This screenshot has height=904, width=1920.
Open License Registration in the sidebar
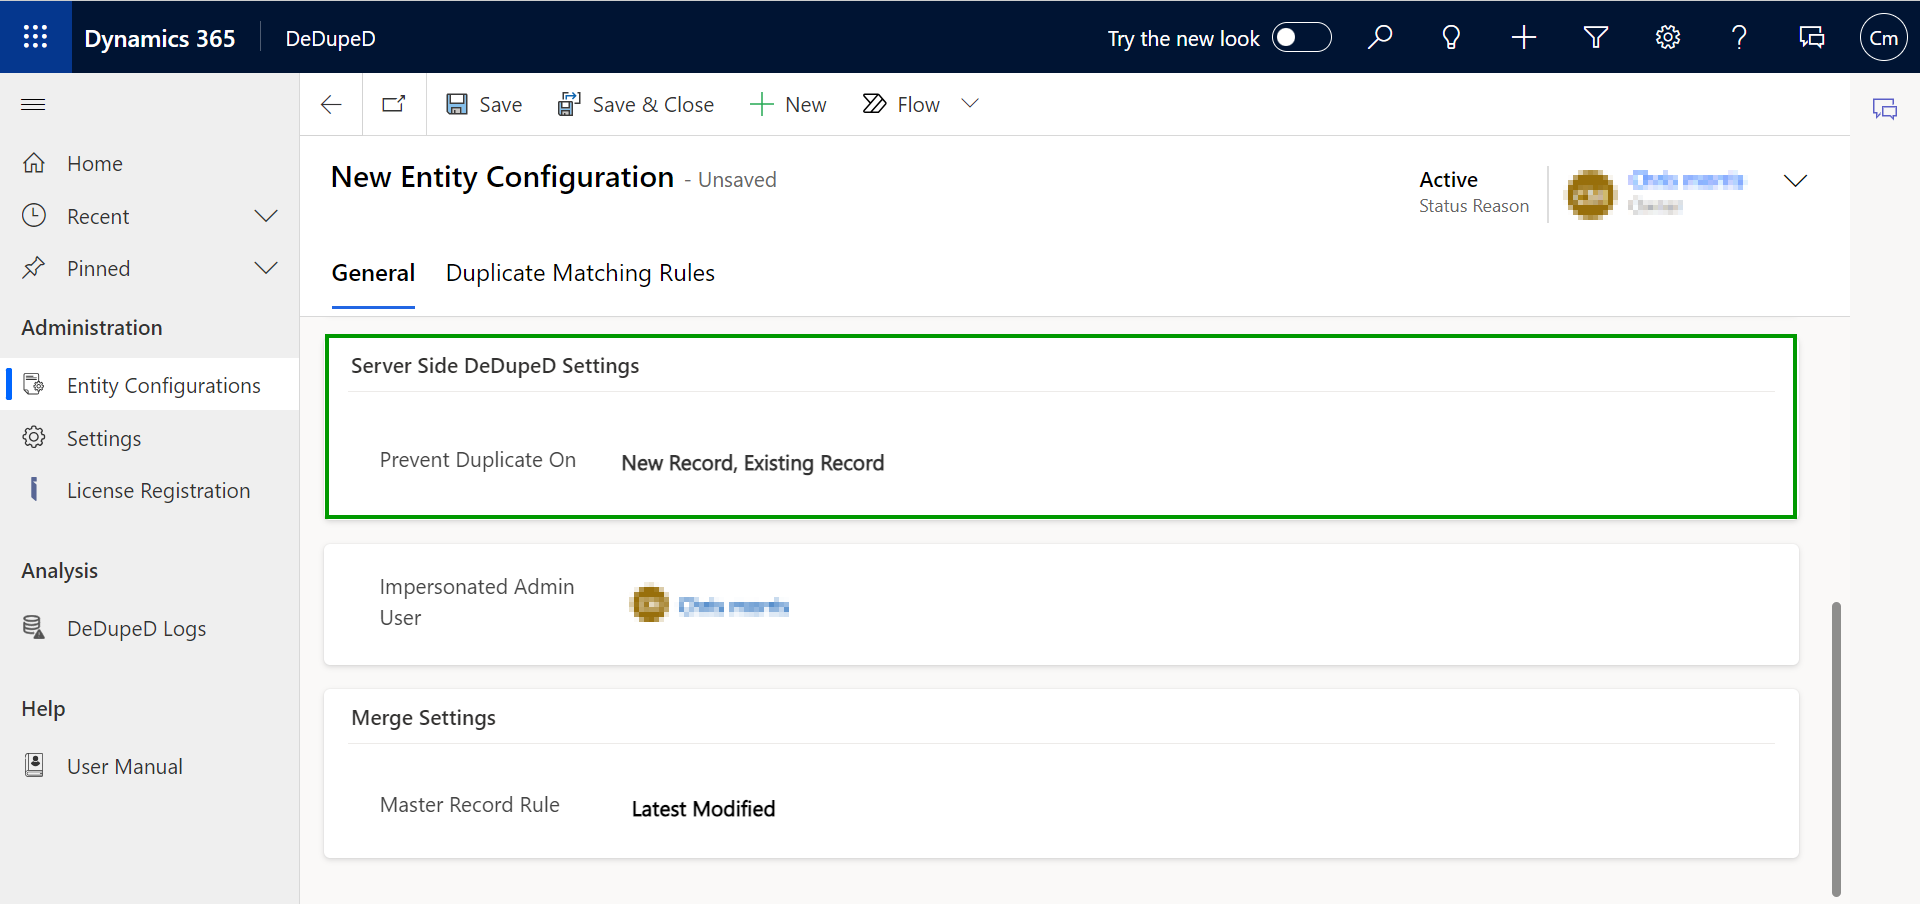[x=150, y=490]
